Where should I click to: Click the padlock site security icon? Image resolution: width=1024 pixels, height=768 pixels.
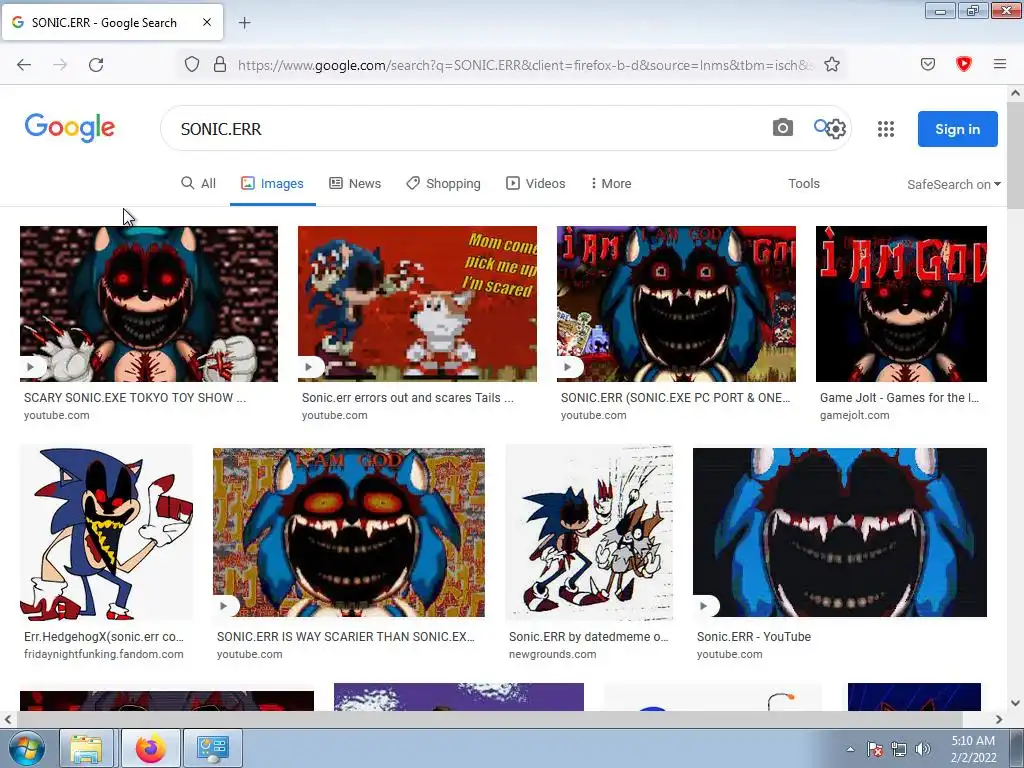220,64
